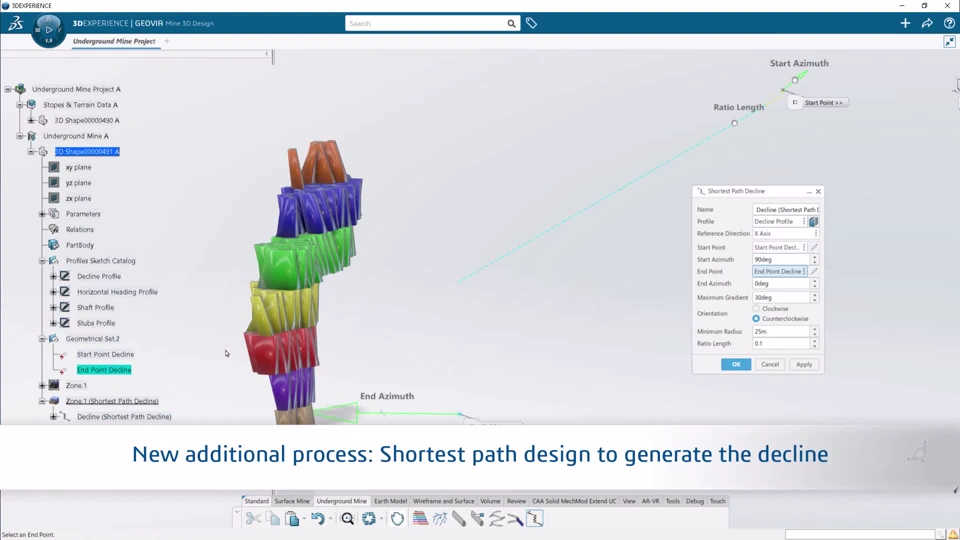
Task: Click the Name field in decline dialog
Action: coord(786,209)
